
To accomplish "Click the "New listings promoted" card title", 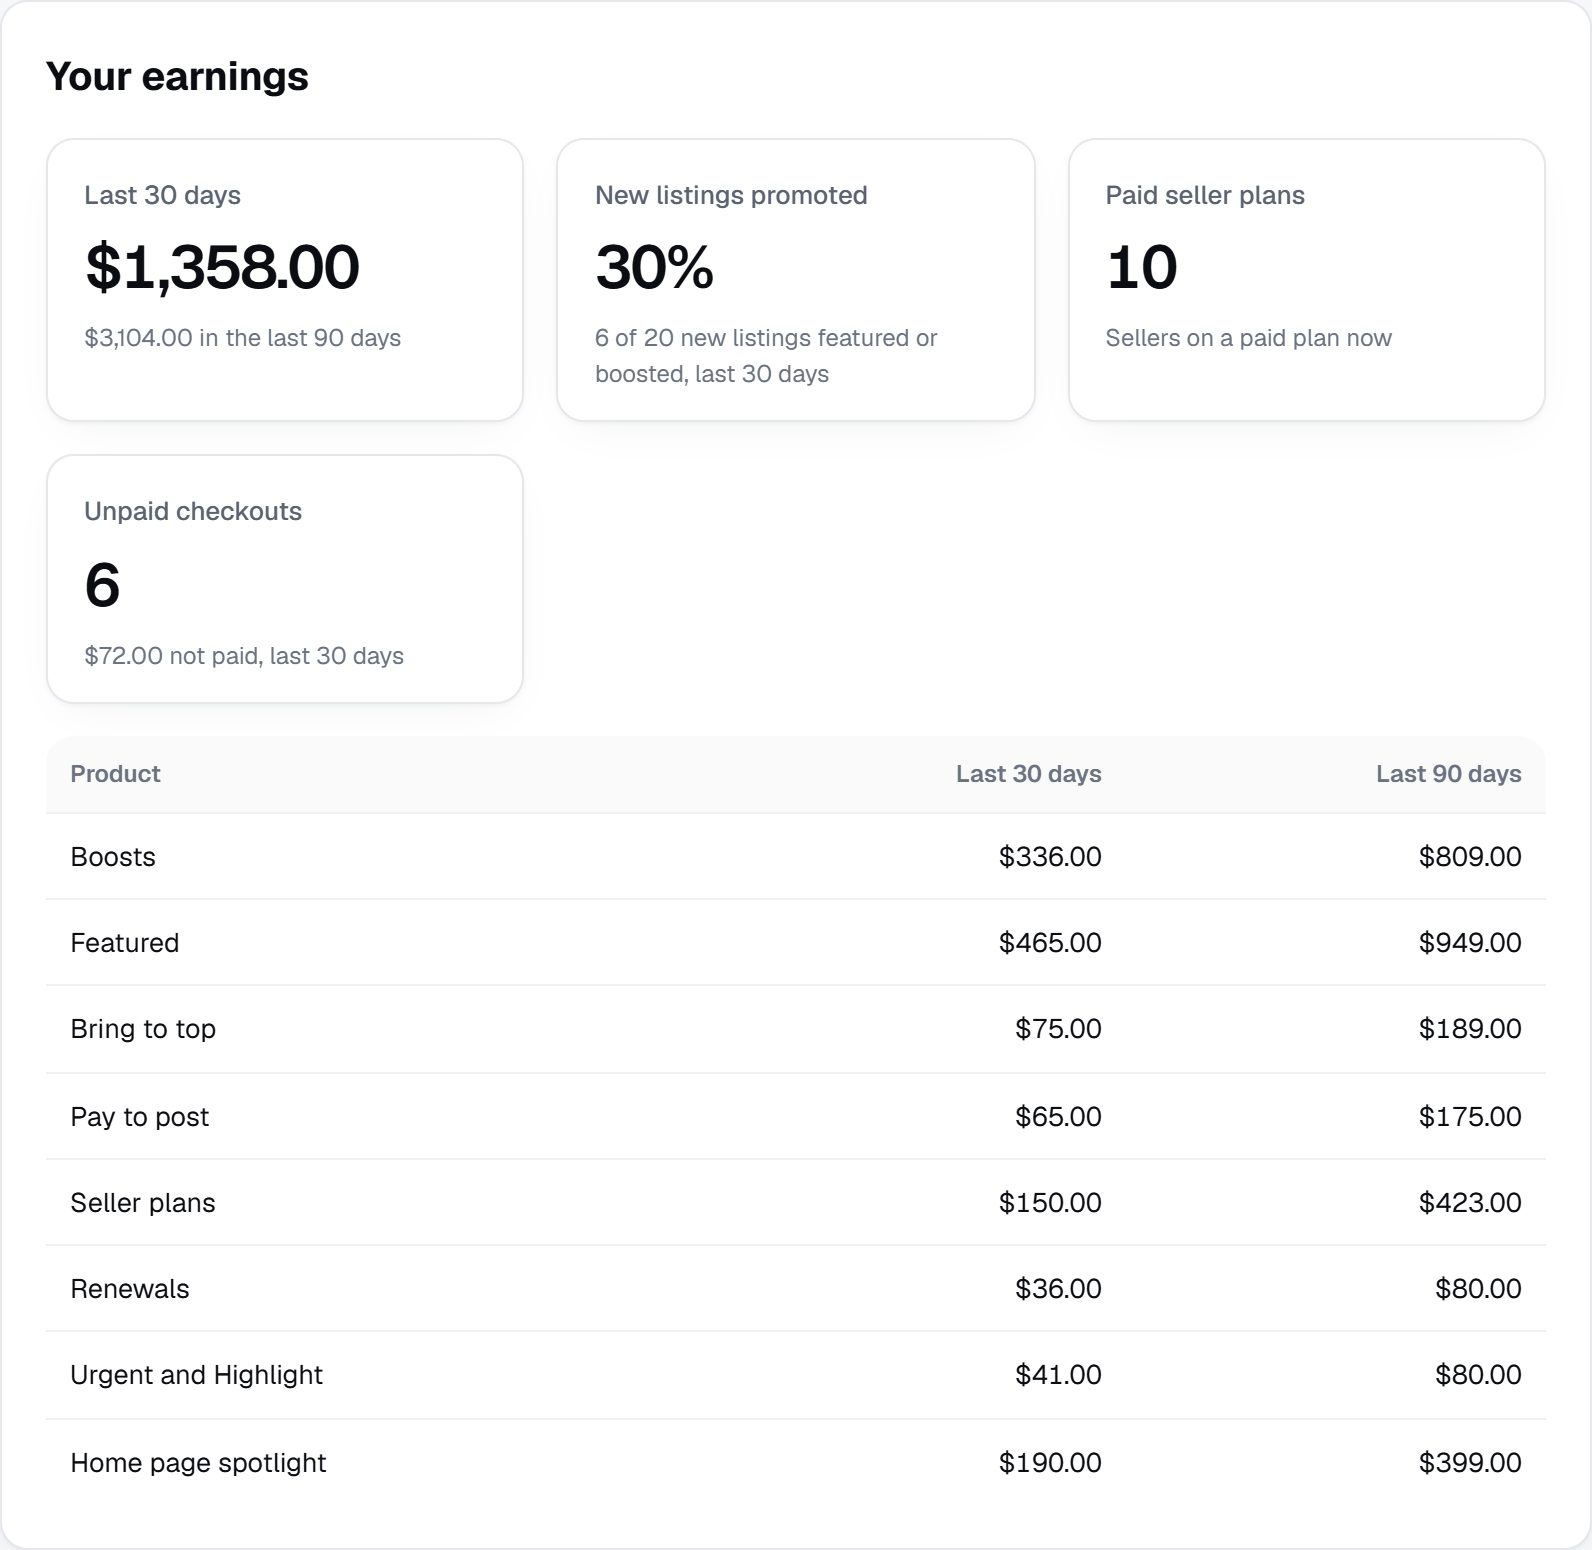I will tap(731, 195).
